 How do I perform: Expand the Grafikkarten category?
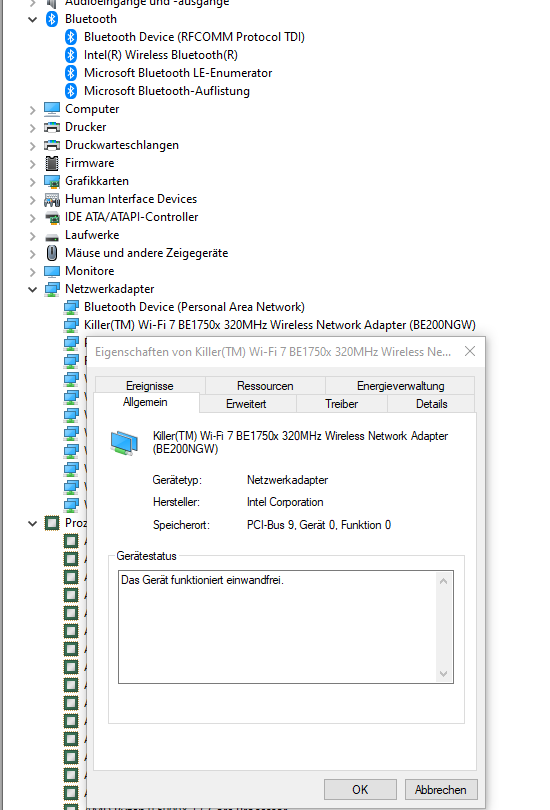[33, 182]
